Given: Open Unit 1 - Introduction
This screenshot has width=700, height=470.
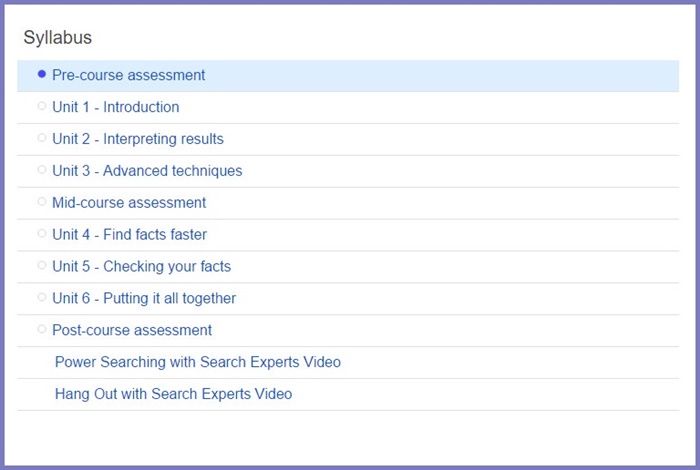Looking at the screenshot, I should [116, 107].
